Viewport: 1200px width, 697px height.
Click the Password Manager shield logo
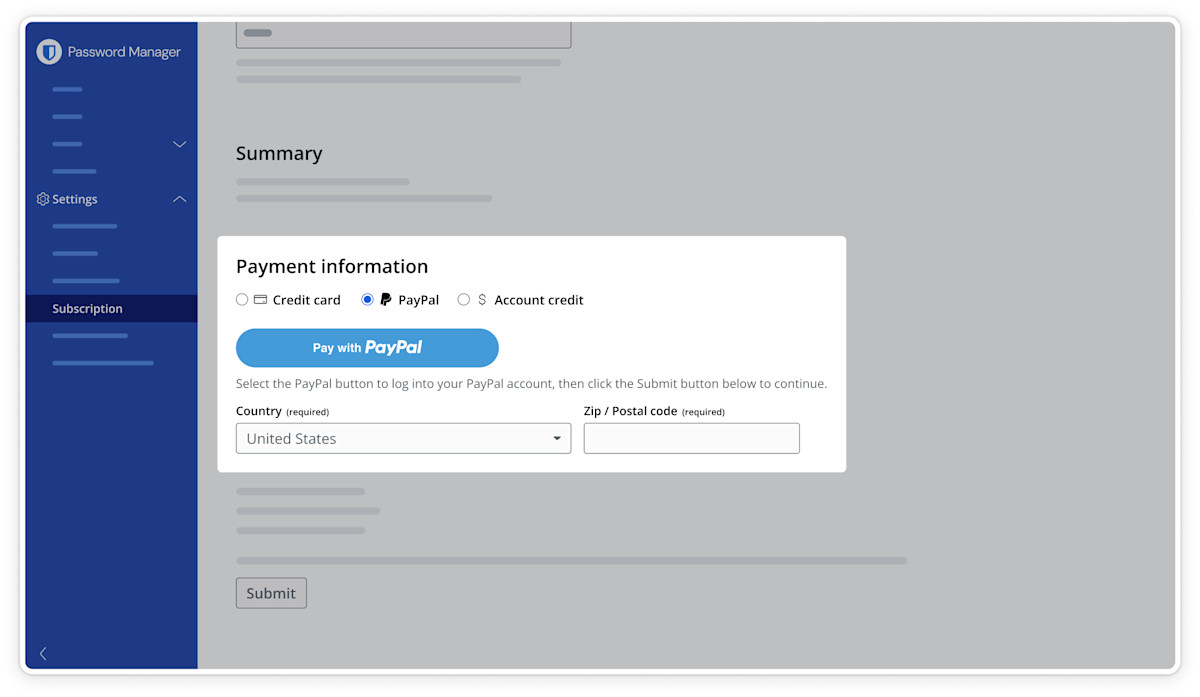[x=49, y=52]
